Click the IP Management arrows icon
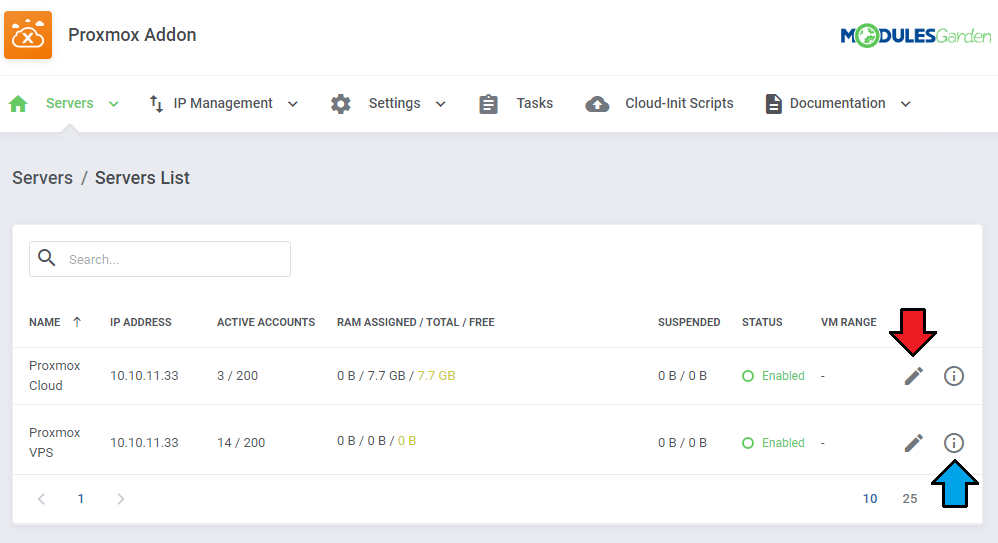Image resolution: width=998 pixels, height=543 pixels. 157,103
